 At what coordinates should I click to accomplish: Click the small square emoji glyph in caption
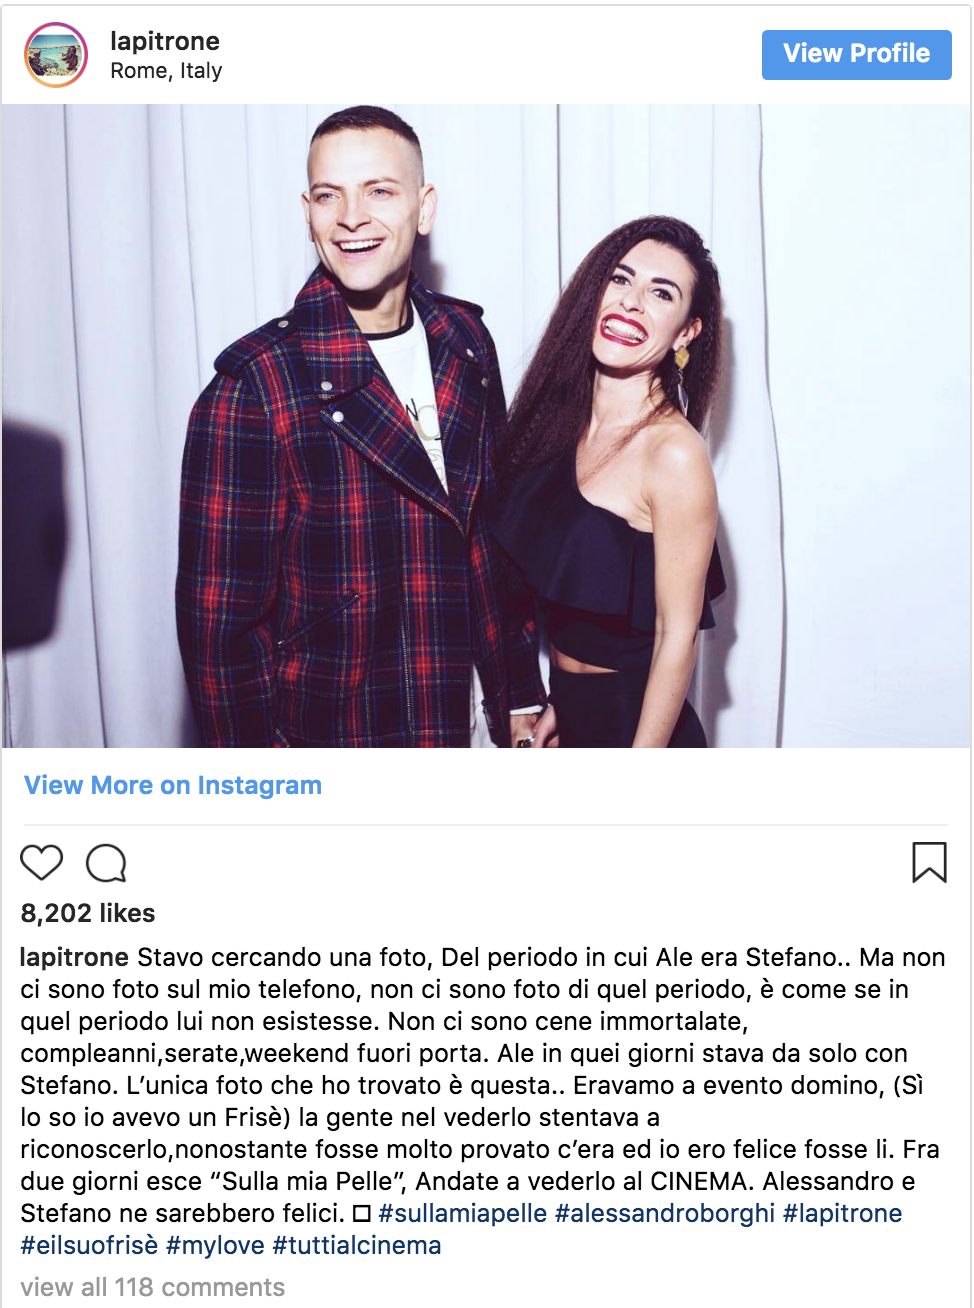tap(362, 1214)
